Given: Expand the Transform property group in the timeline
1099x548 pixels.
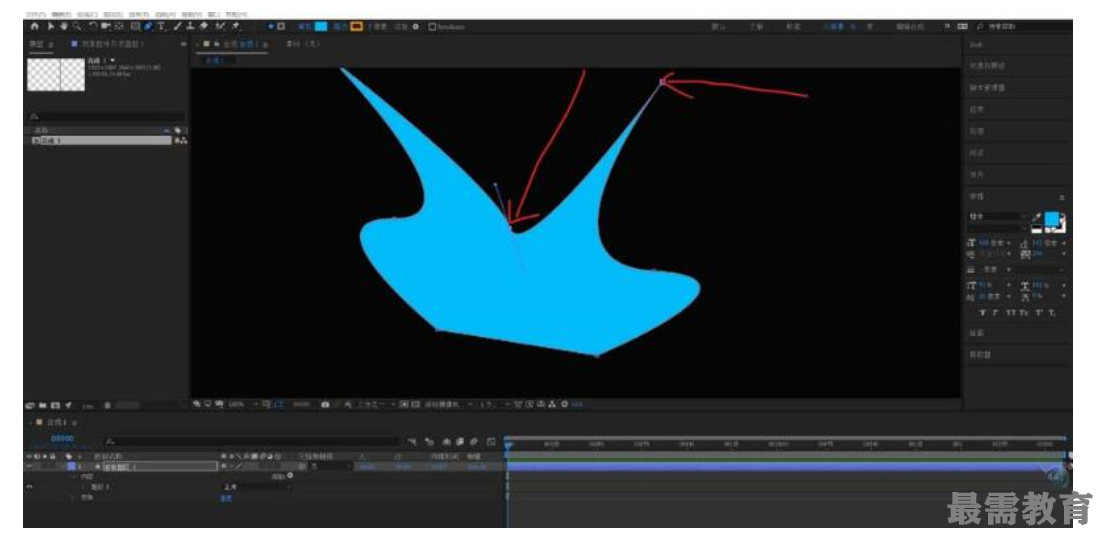Looking at the screenshot, I should tap(74, 497).
